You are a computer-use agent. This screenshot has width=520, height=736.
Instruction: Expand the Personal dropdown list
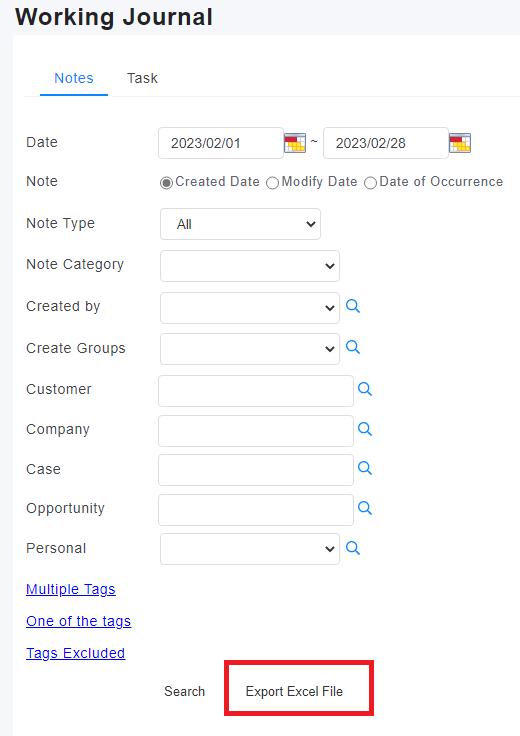[x=250, y=549]
